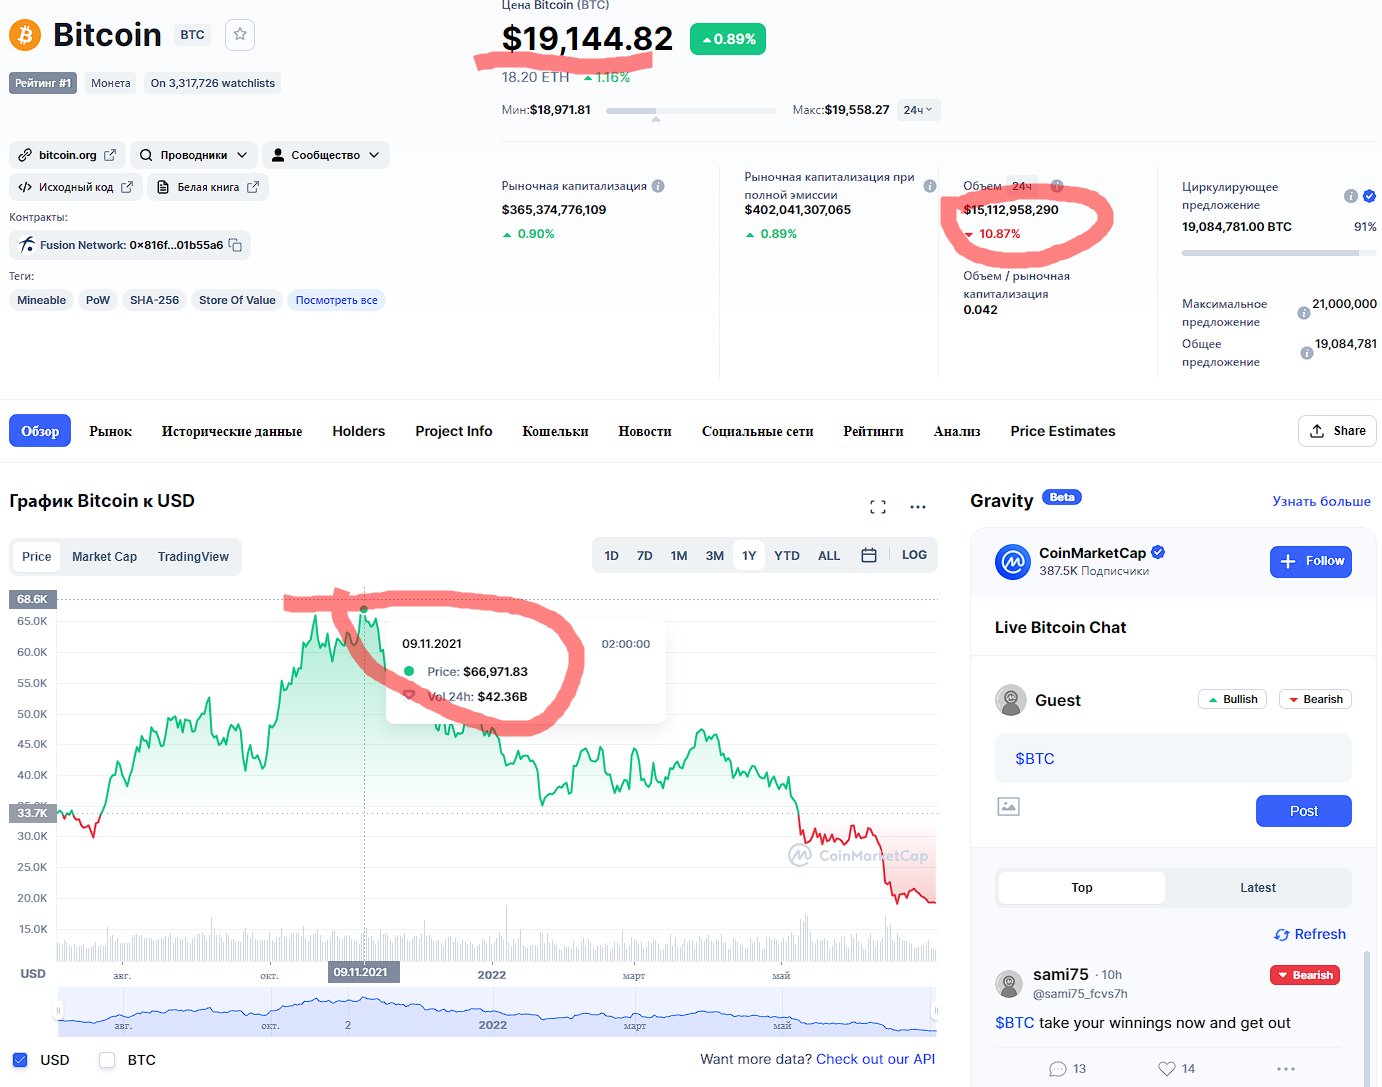Click the low-high price range slider

tap(691, 111)
